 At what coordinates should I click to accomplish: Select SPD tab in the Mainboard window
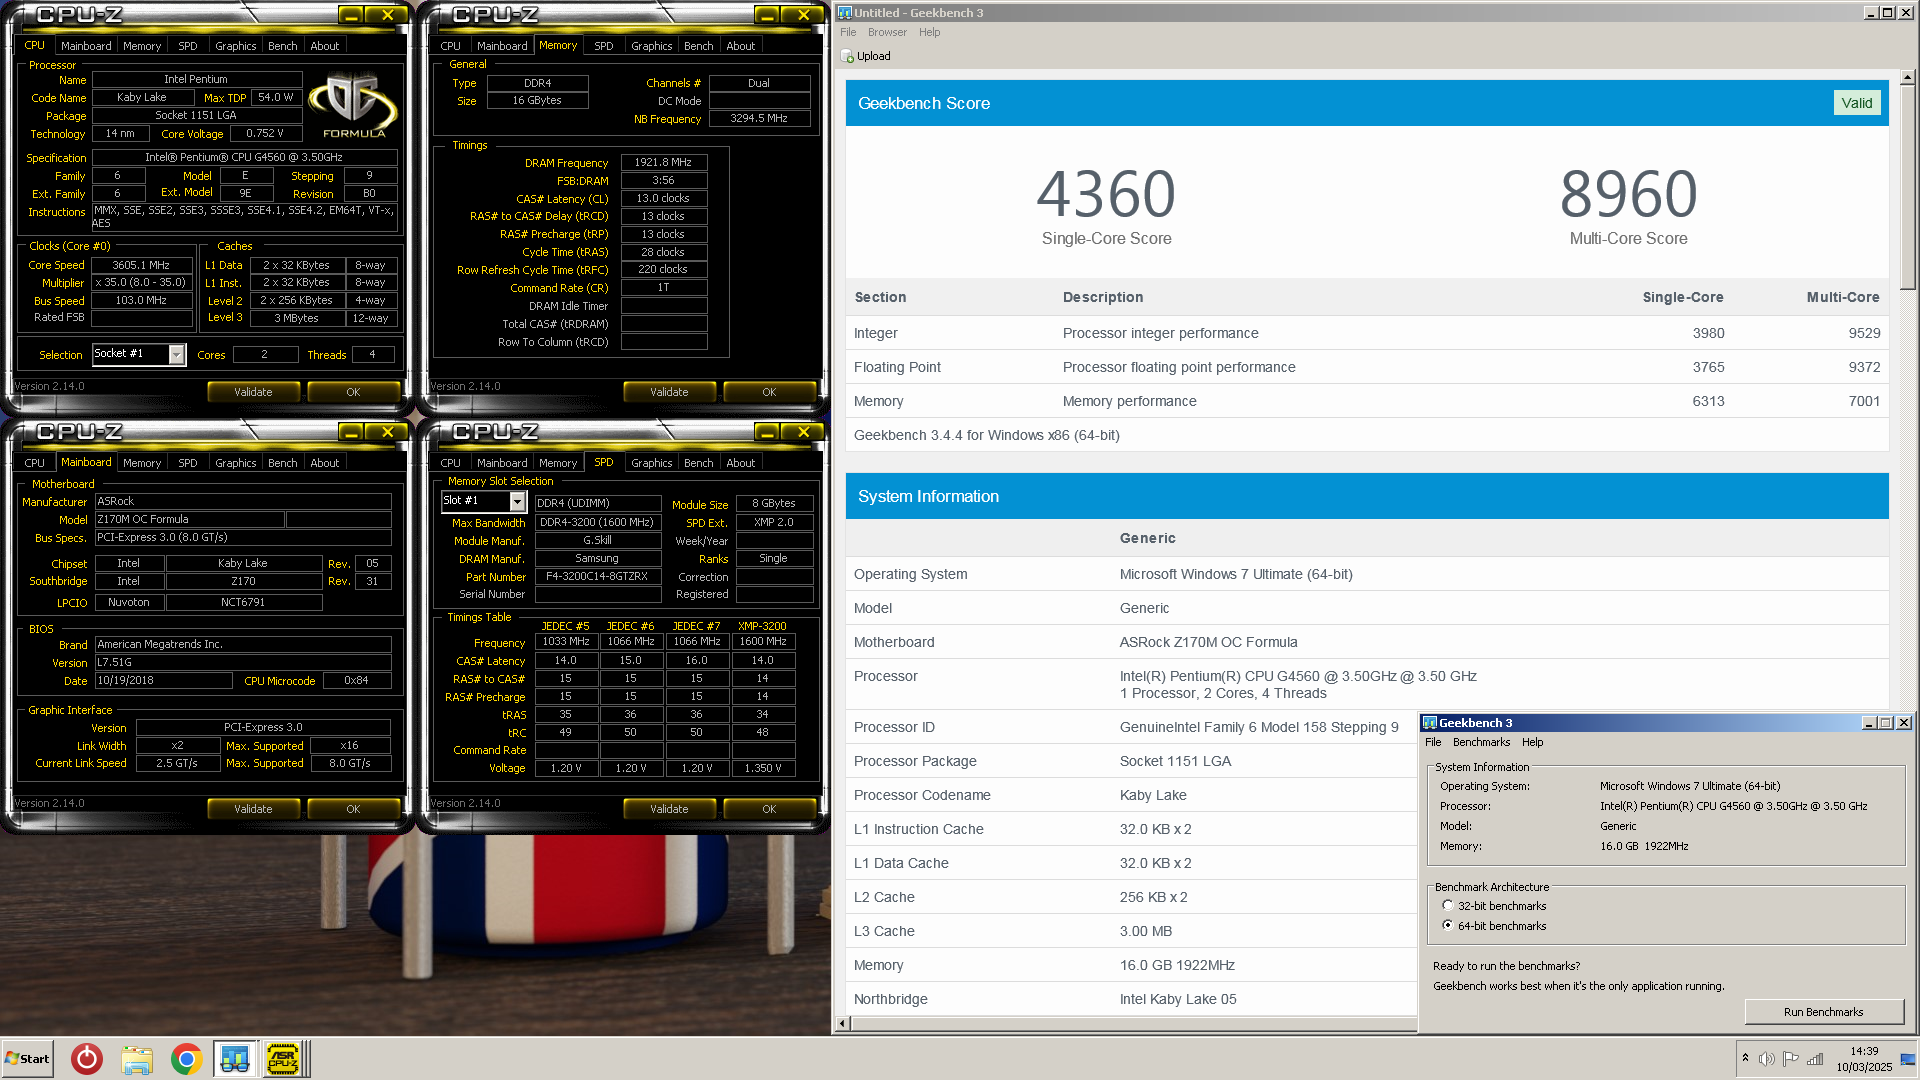coord(187,463)
